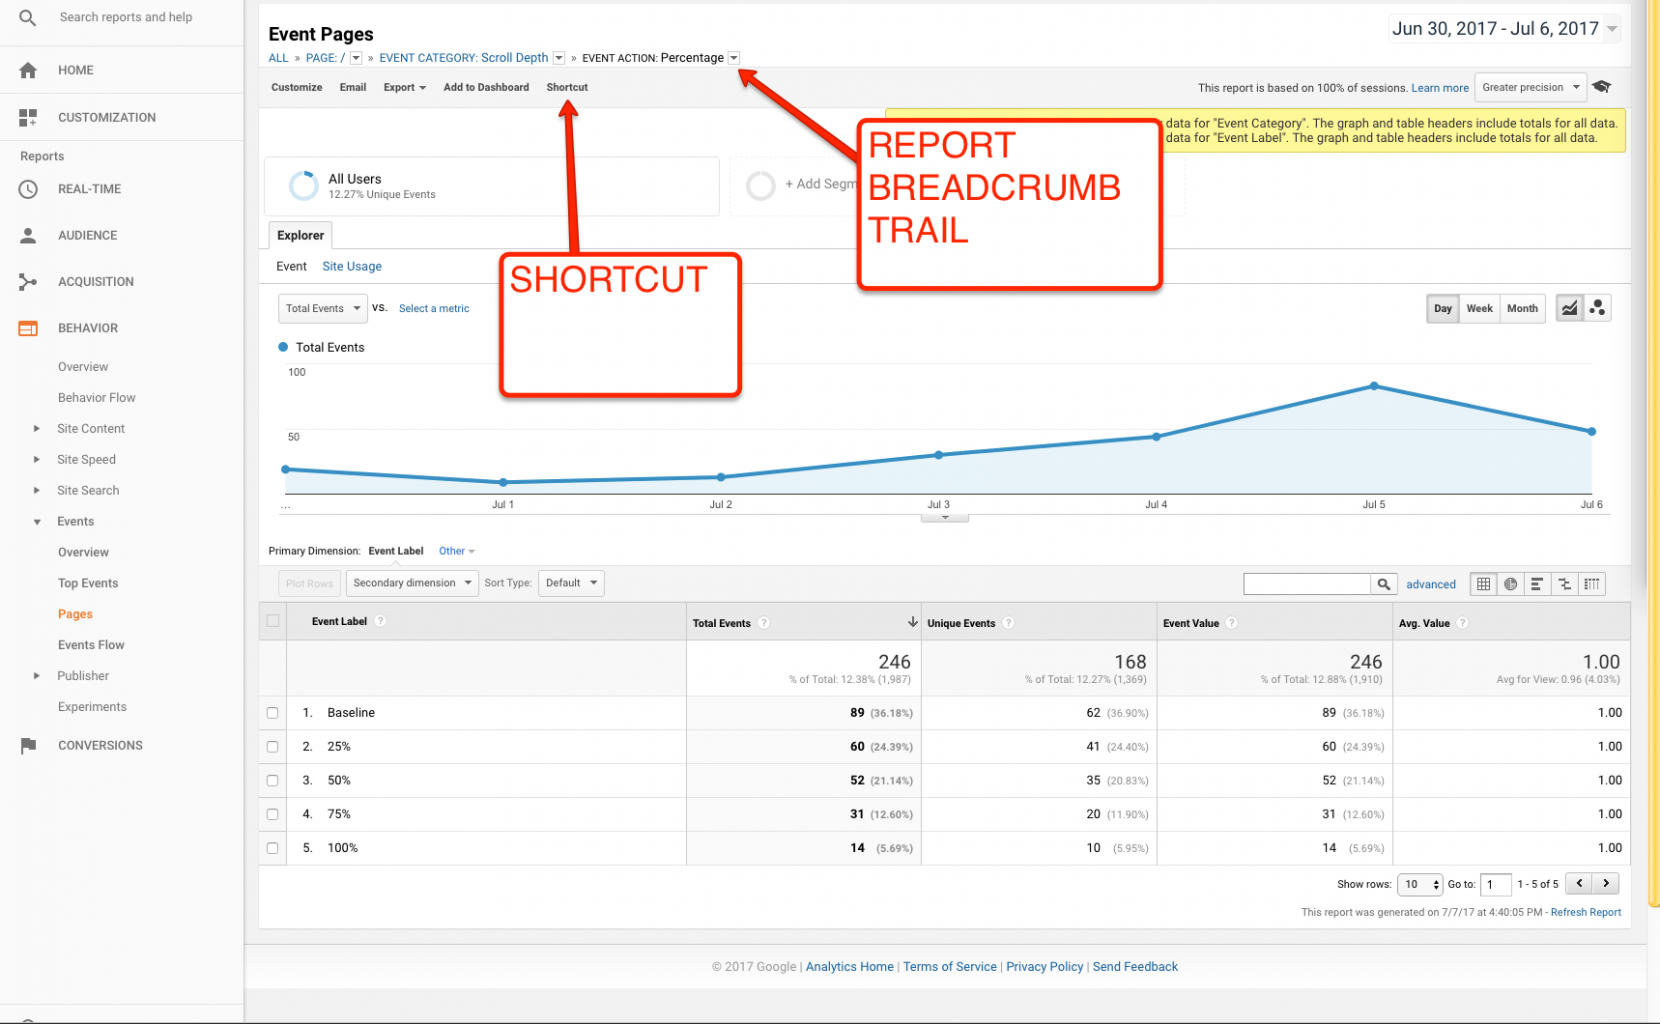This screenshot has width=1660, height=1024.
Task: Open Home via the house icon
Action: pyautogui.click(x=28, y=70)
